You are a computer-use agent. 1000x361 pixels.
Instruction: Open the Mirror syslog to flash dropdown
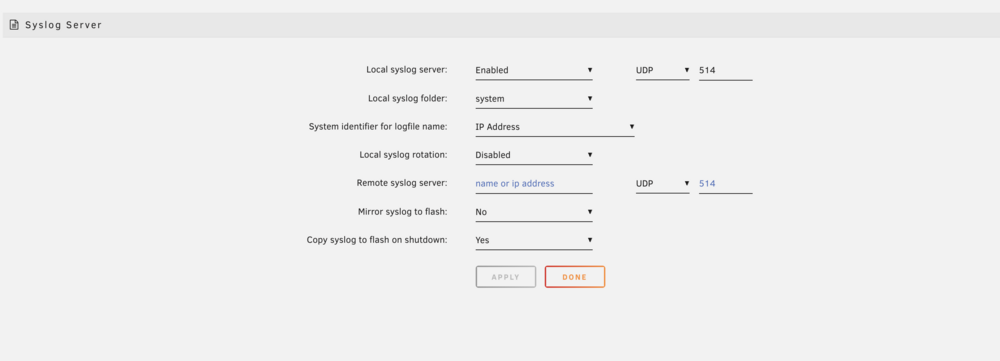(x=534, y=212)
